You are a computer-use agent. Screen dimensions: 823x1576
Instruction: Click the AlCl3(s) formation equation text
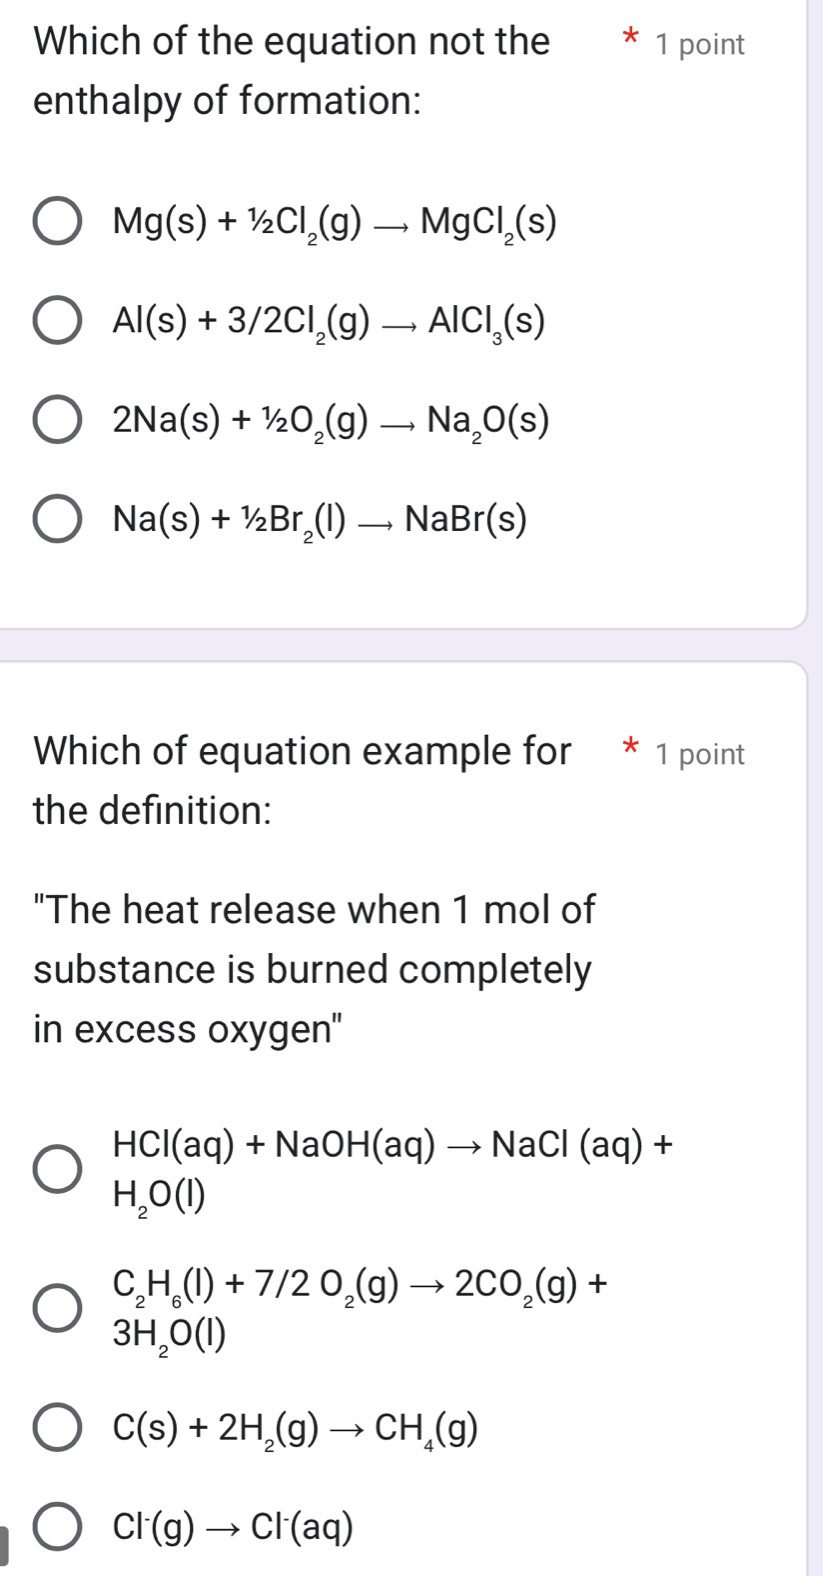point(329,322)
